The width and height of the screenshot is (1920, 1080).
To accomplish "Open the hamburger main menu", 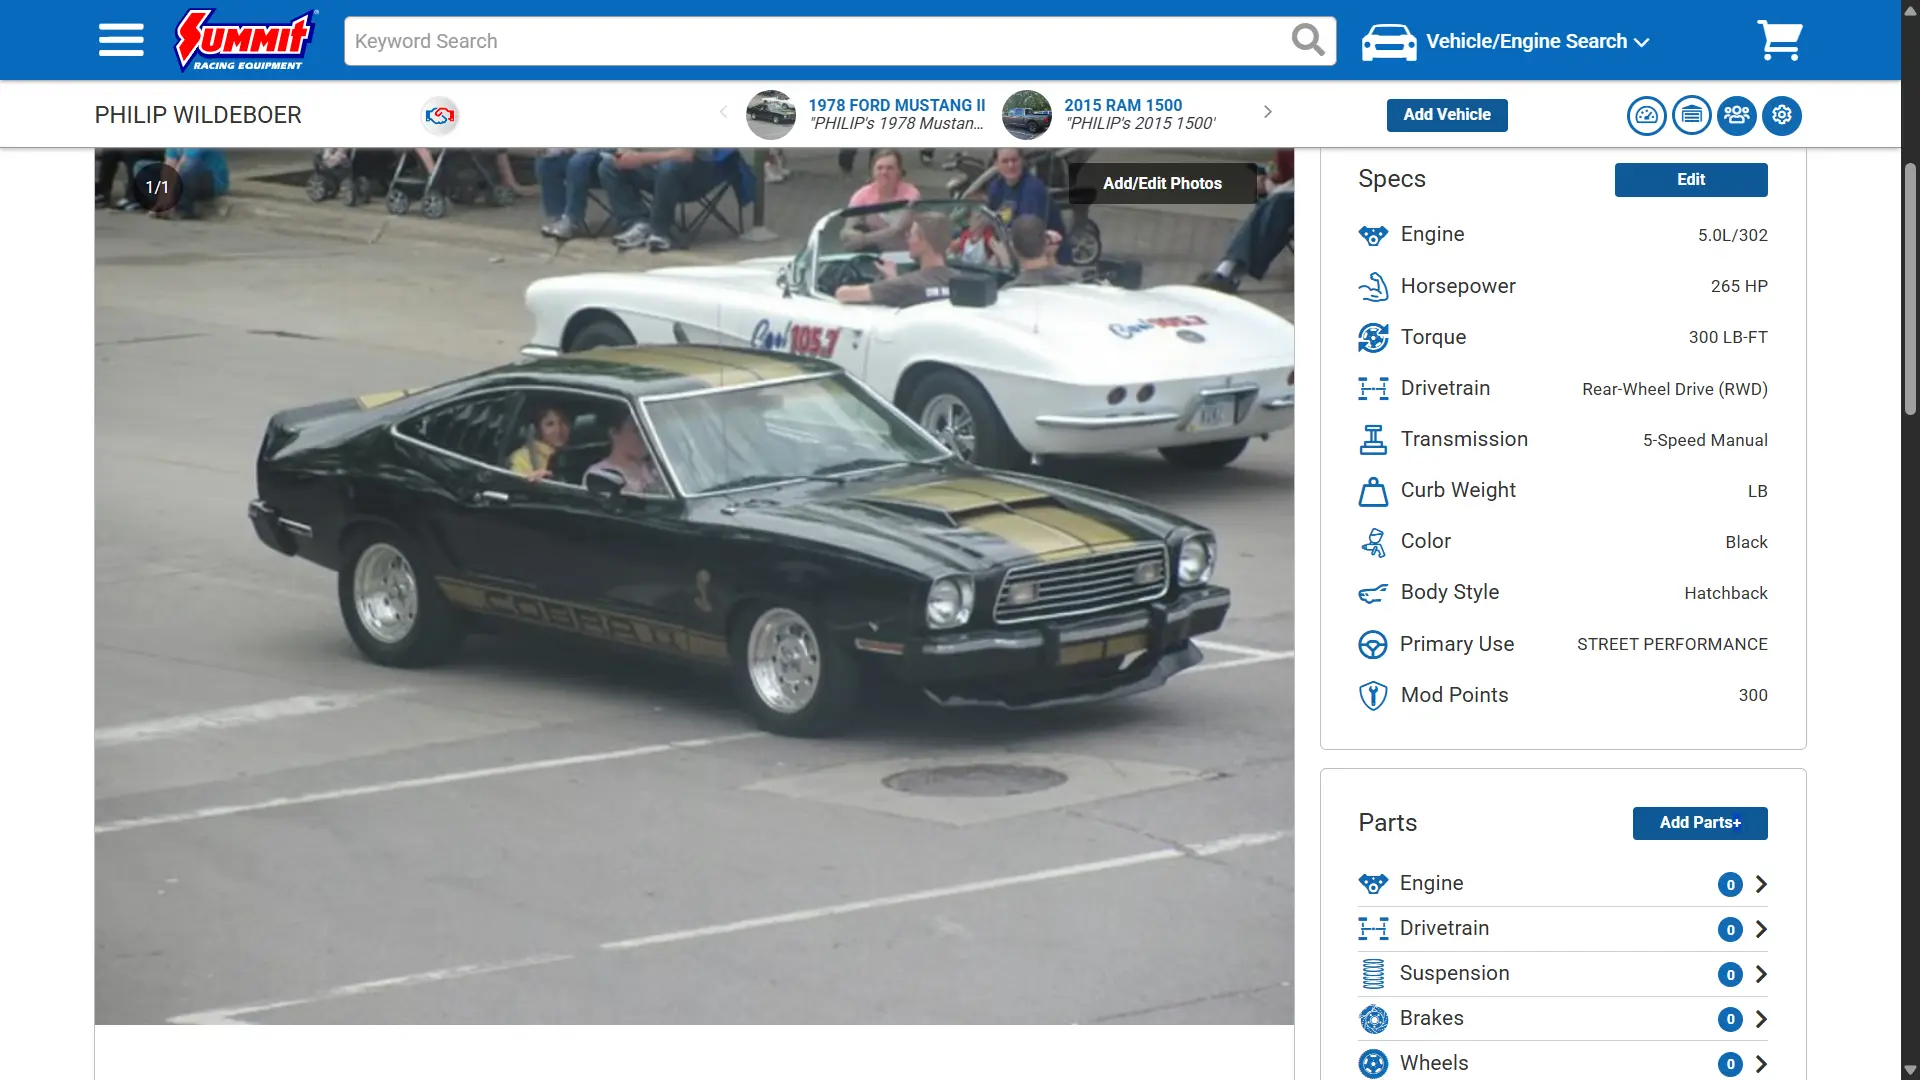I will point(121,41).
